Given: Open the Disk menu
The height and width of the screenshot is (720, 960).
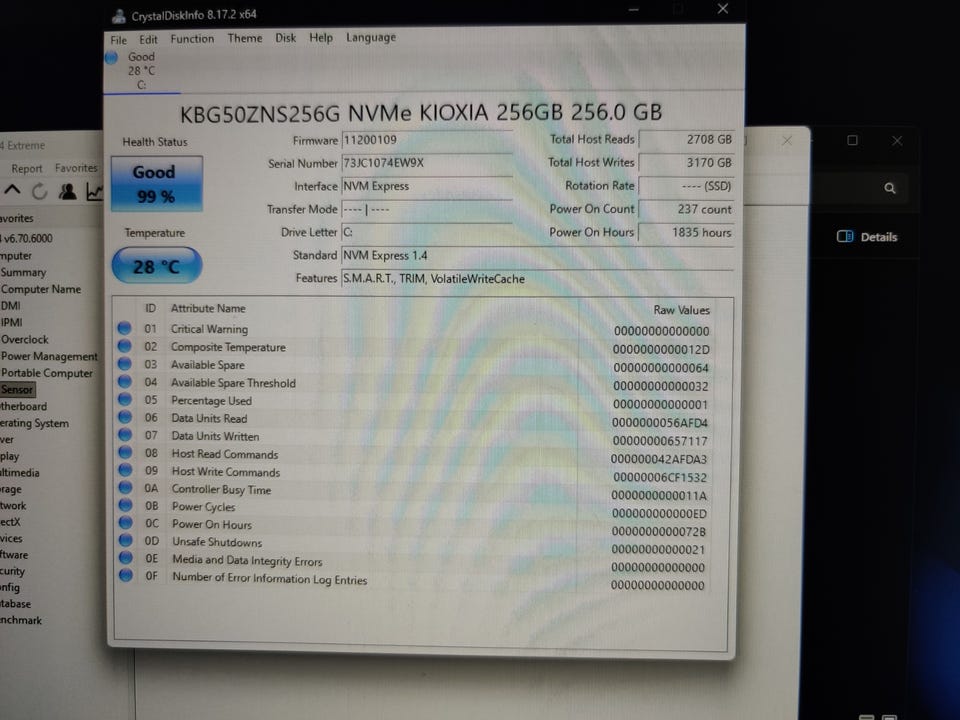Looking at the screenshot, I should click(x=285, y=38).
